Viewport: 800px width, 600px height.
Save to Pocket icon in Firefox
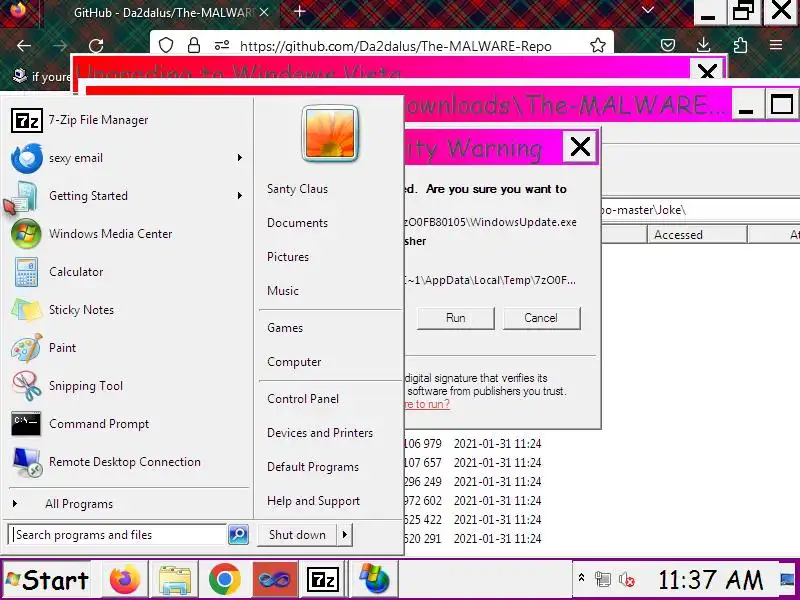[668, 46]
